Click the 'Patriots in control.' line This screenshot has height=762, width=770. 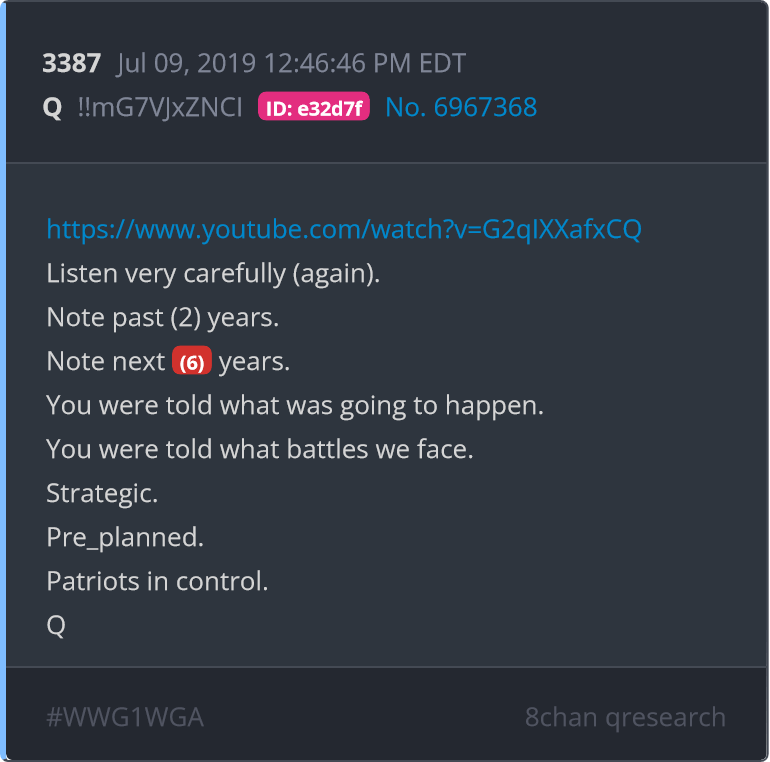point(157,581)
